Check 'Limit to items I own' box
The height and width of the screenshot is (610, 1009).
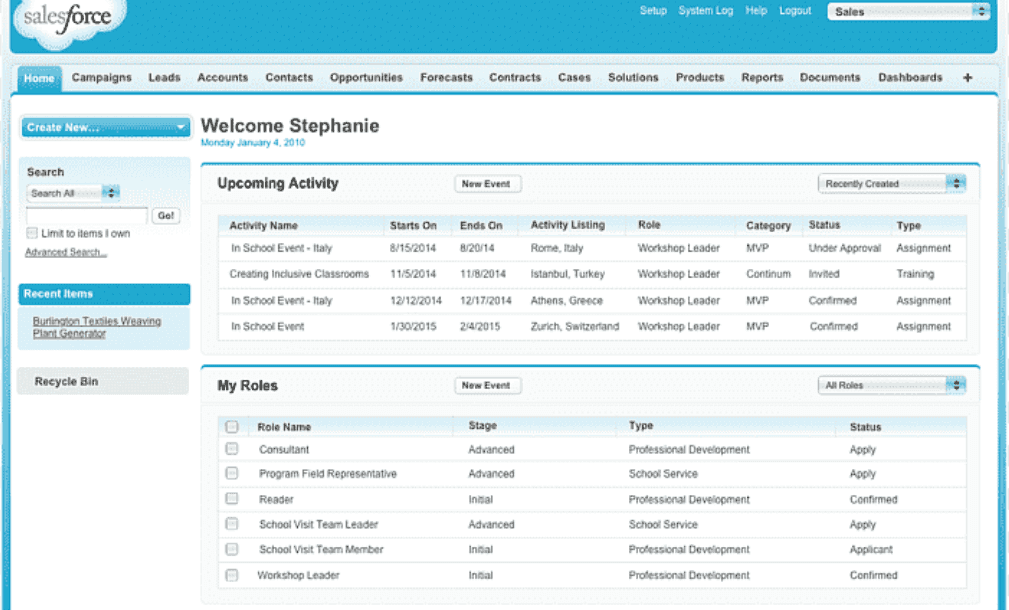coord(32,233)
